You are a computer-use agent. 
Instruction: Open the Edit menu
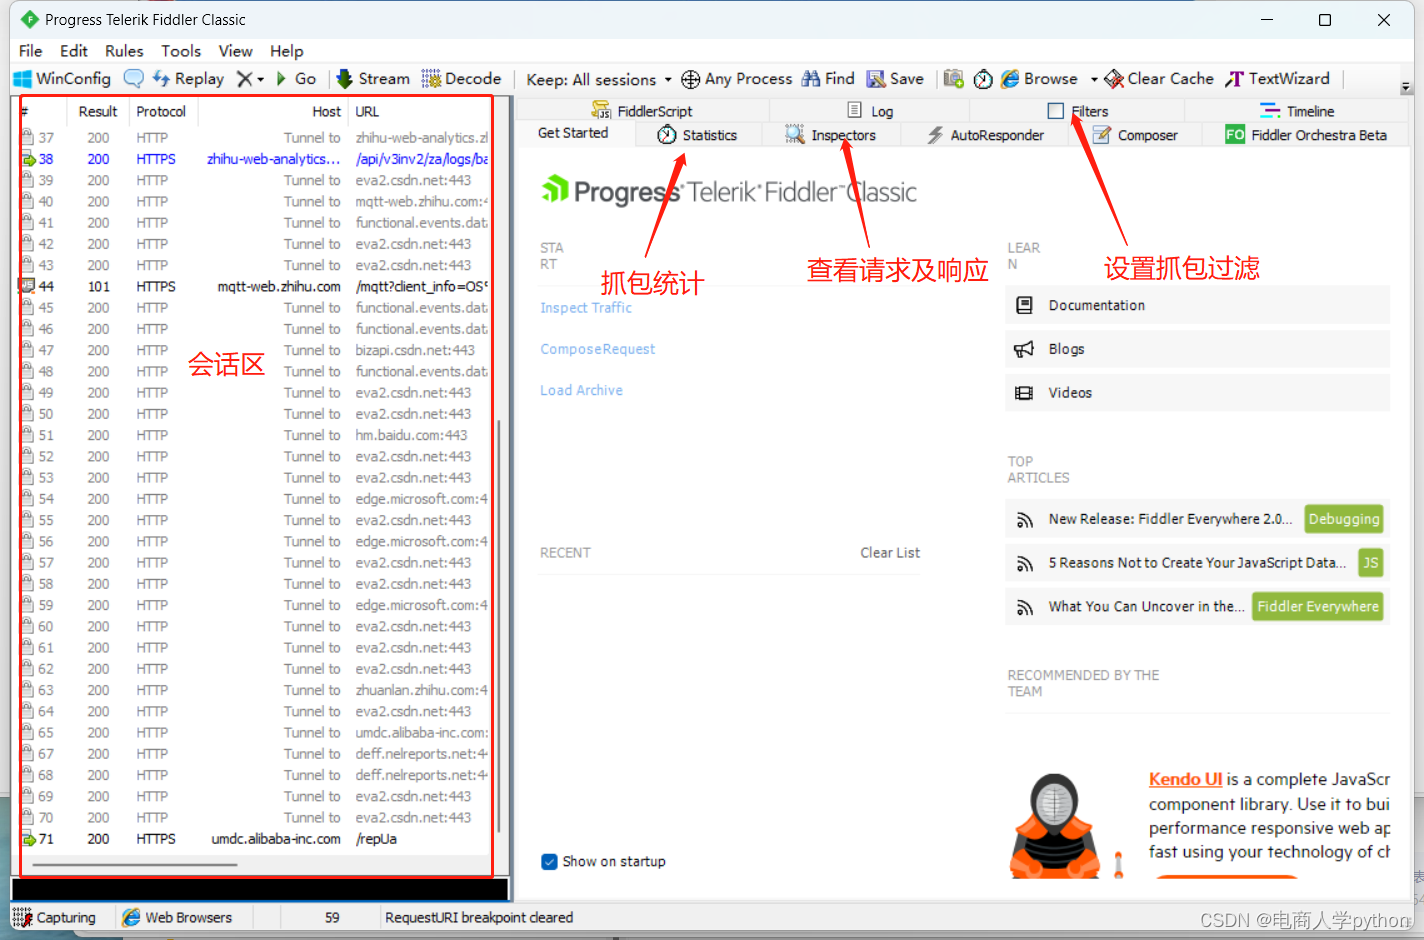pos(74,51)
